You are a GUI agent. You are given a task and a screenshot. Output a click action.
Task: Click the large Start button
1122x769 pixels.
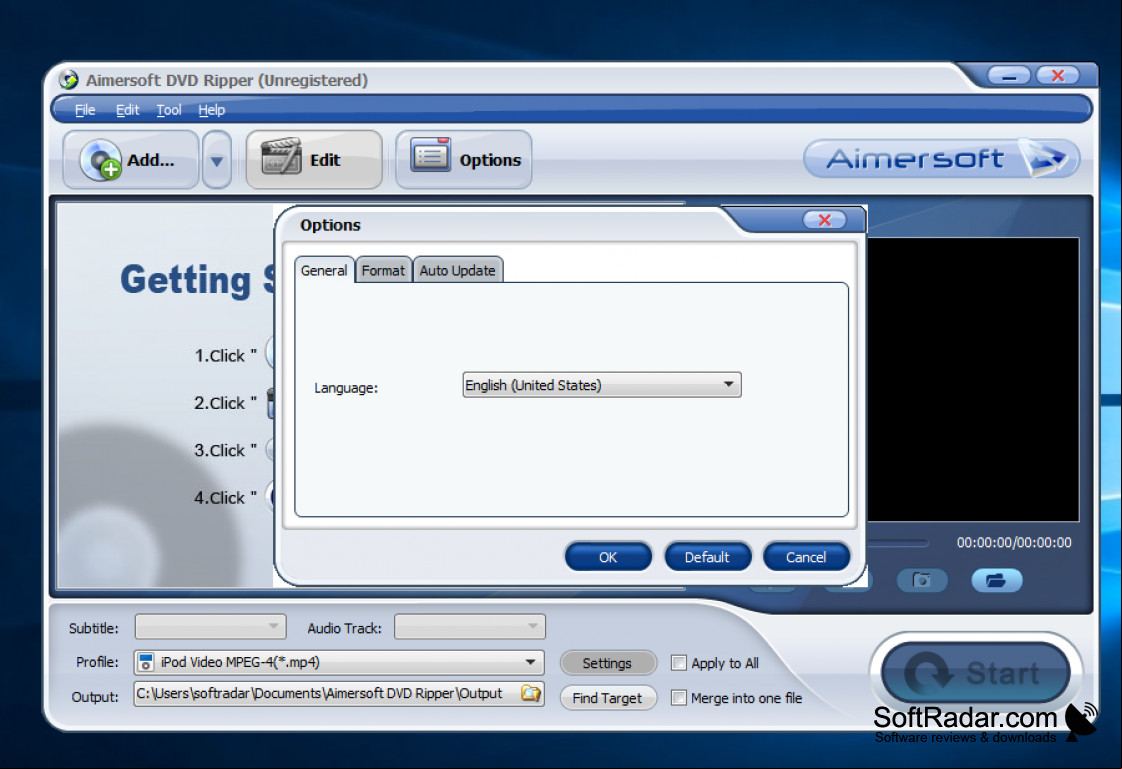point(976,672)
